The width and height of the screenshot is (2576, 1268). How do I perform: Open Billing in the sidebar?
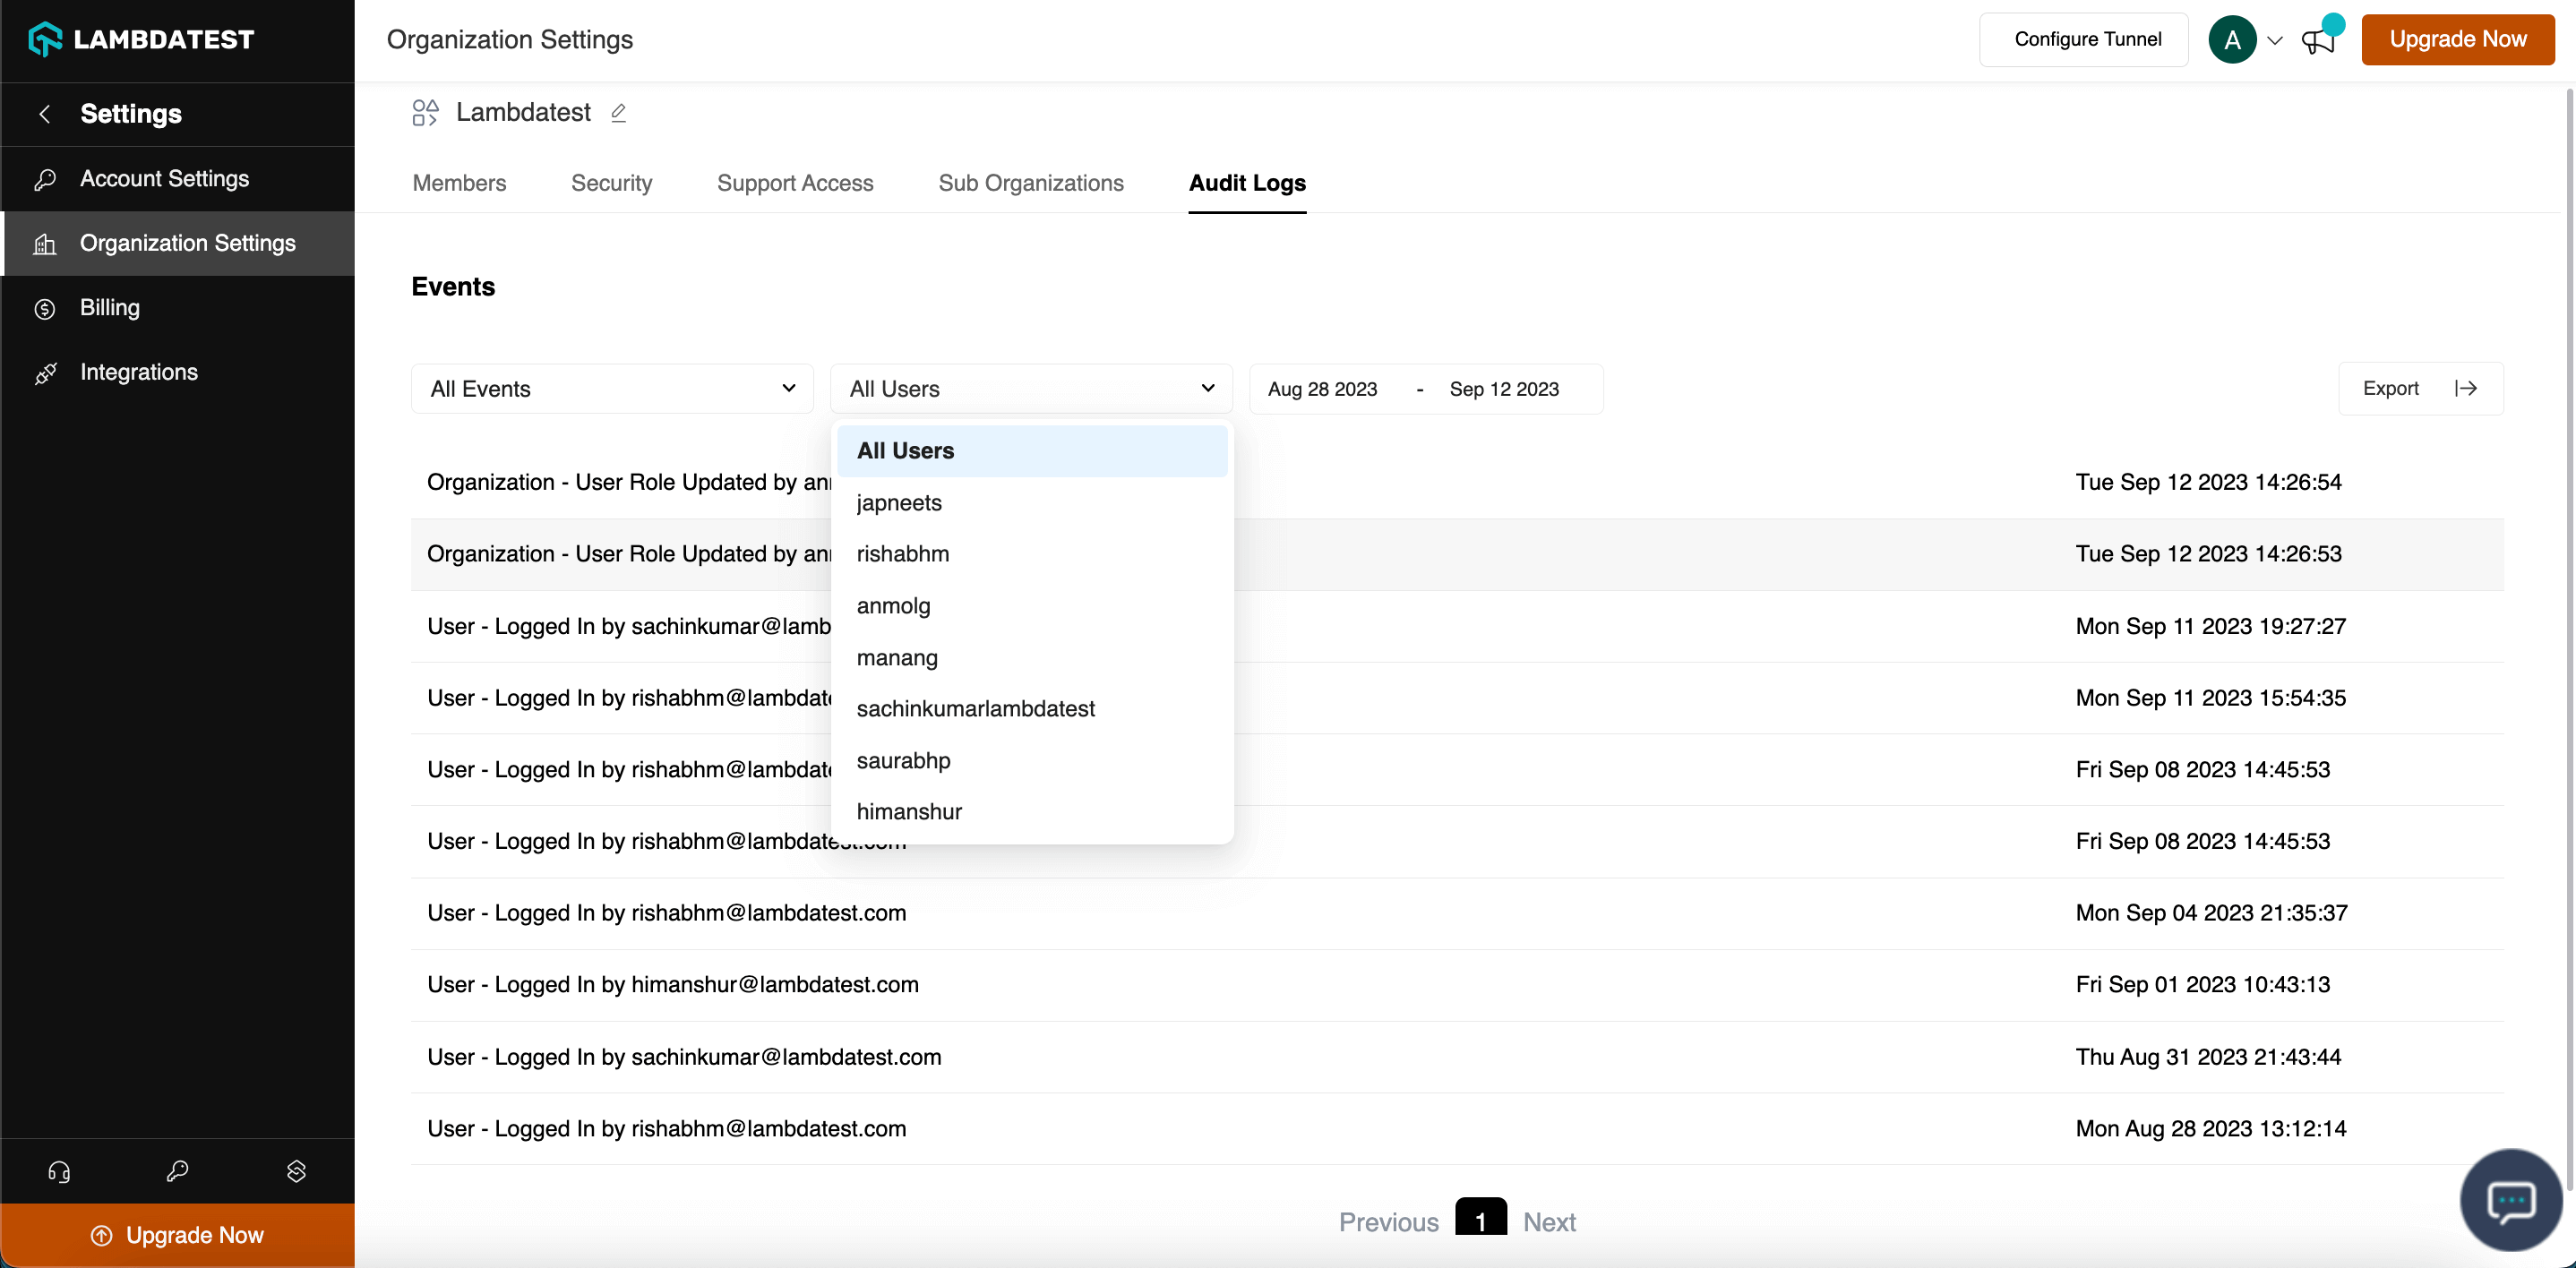point(109,308)
